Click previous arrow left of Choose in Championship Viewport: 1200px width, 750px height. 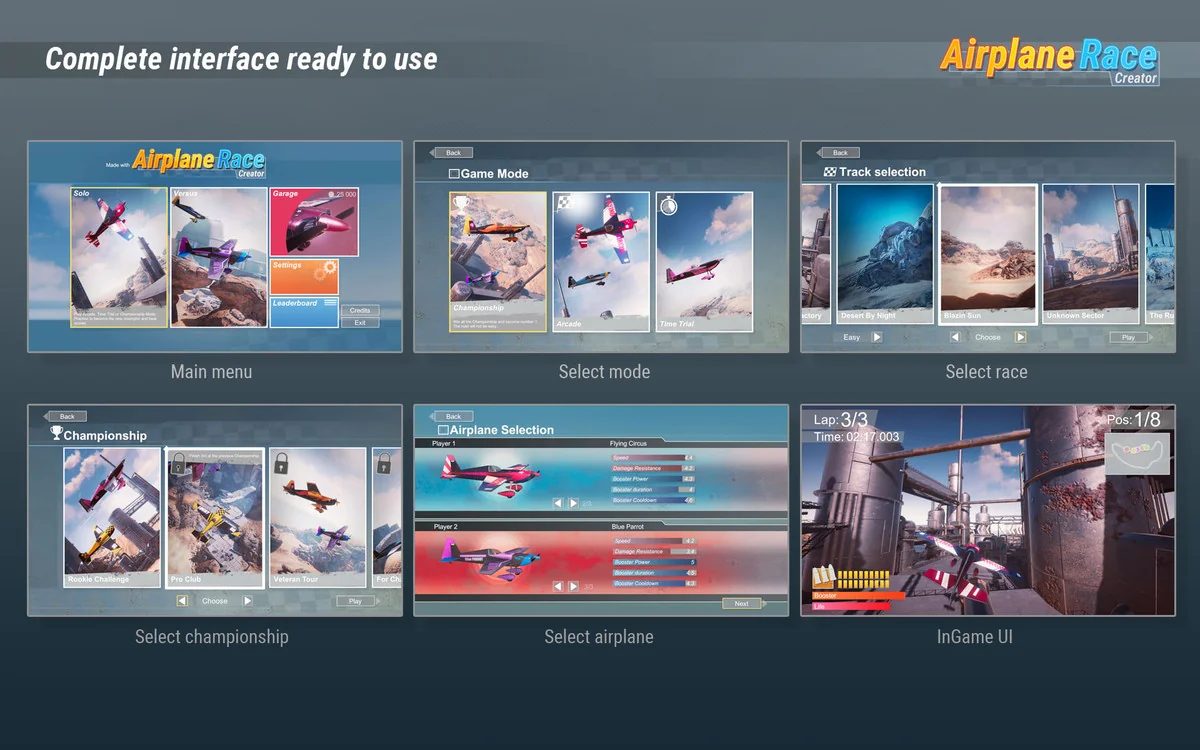(x=182, y=601)
